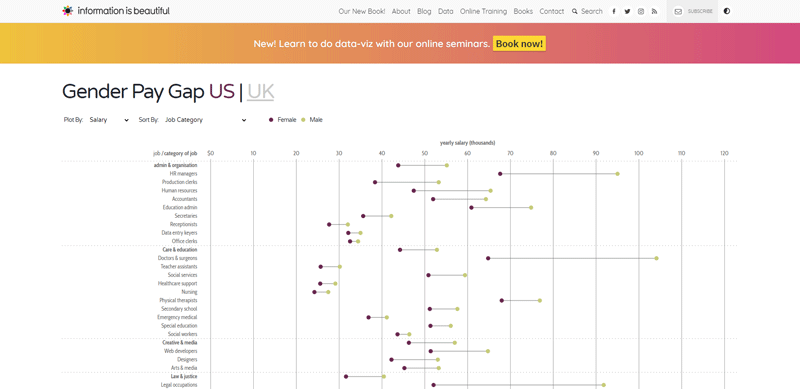The width and height of the screenshot is (800, 389).
Task: Open the Instagram icon link
Action: click(x=641, y=11)
